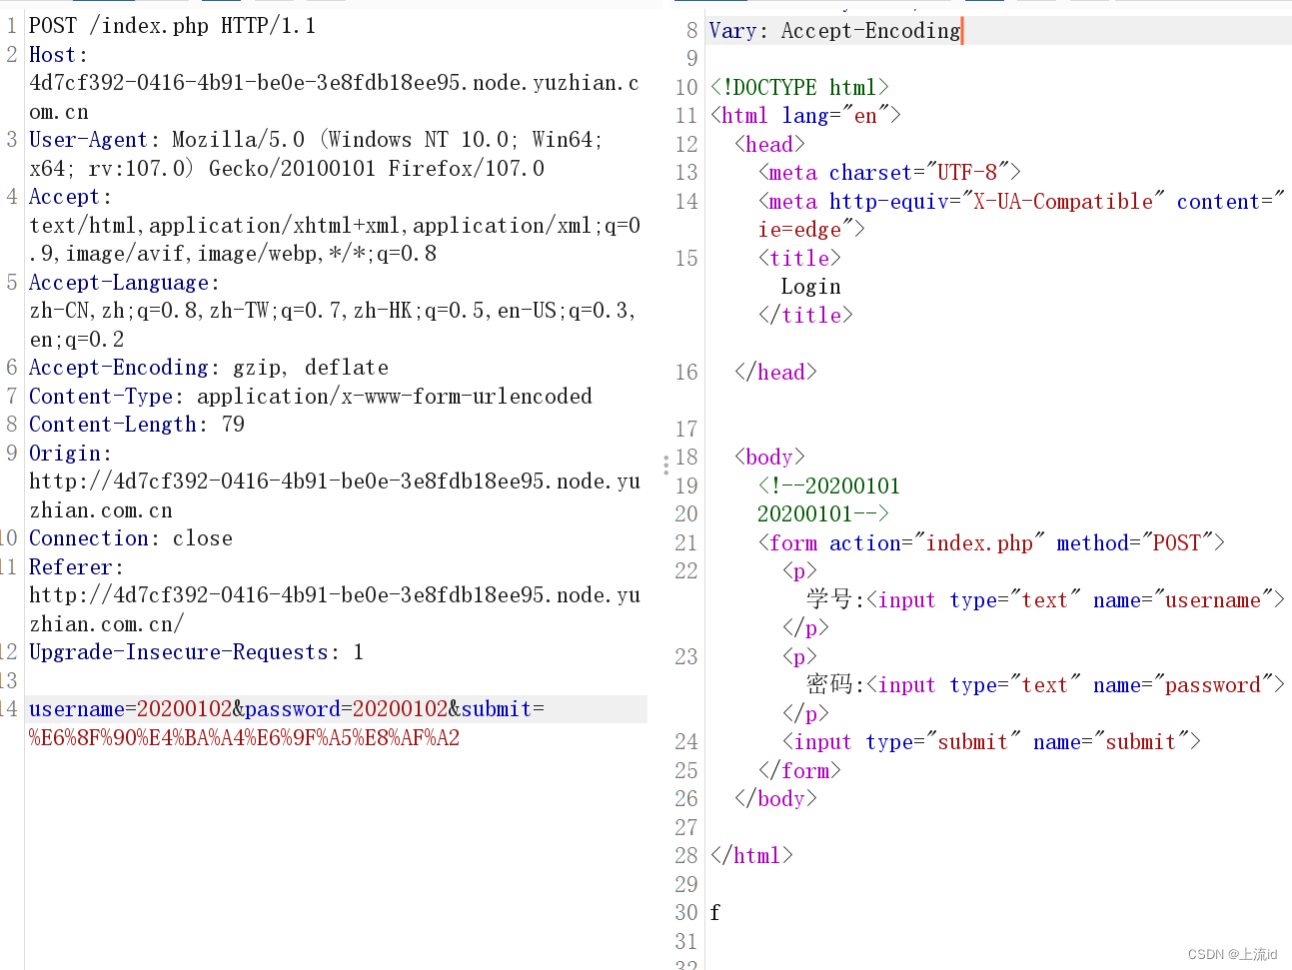This screenshot has width=1292, height=970.
Task: Click the 'Host:' header name
Action: coord(58,55)
